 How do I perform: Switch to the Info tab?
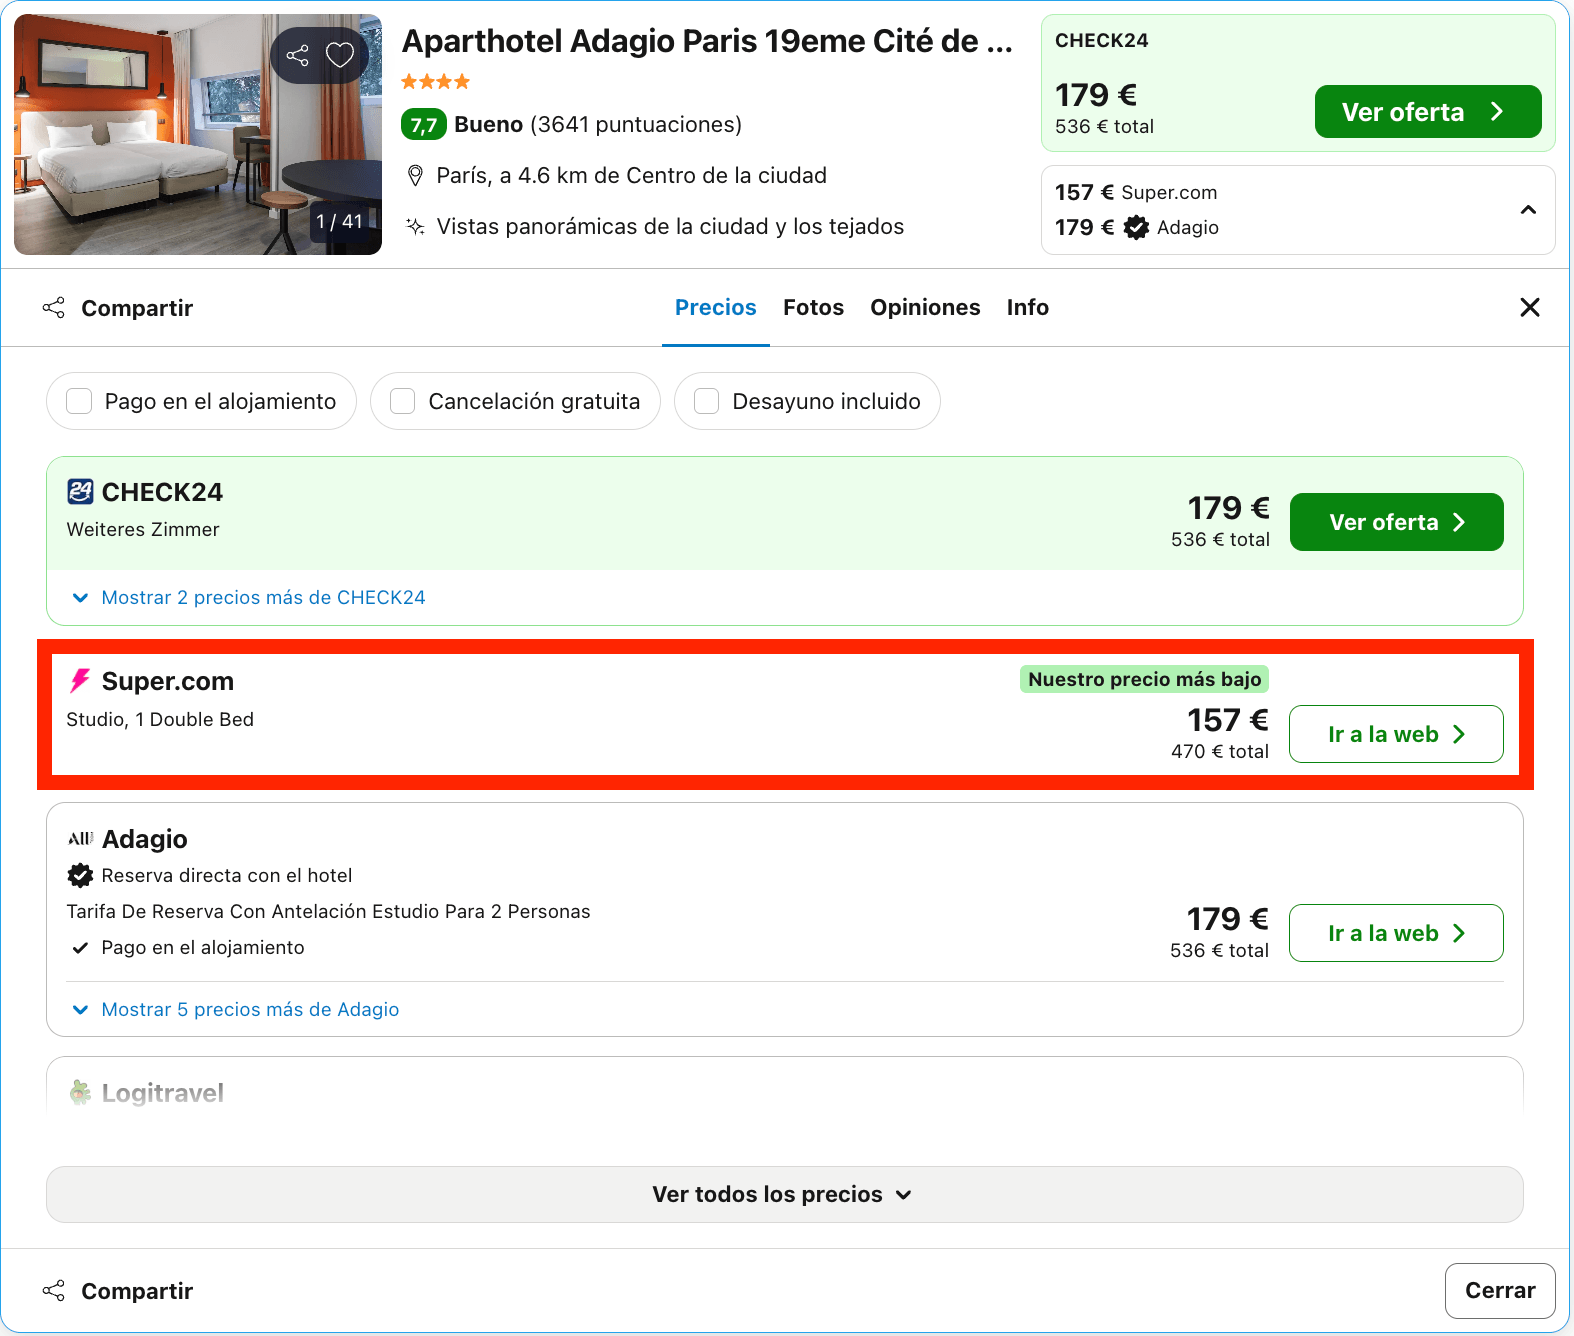(x=1028, y=307)
